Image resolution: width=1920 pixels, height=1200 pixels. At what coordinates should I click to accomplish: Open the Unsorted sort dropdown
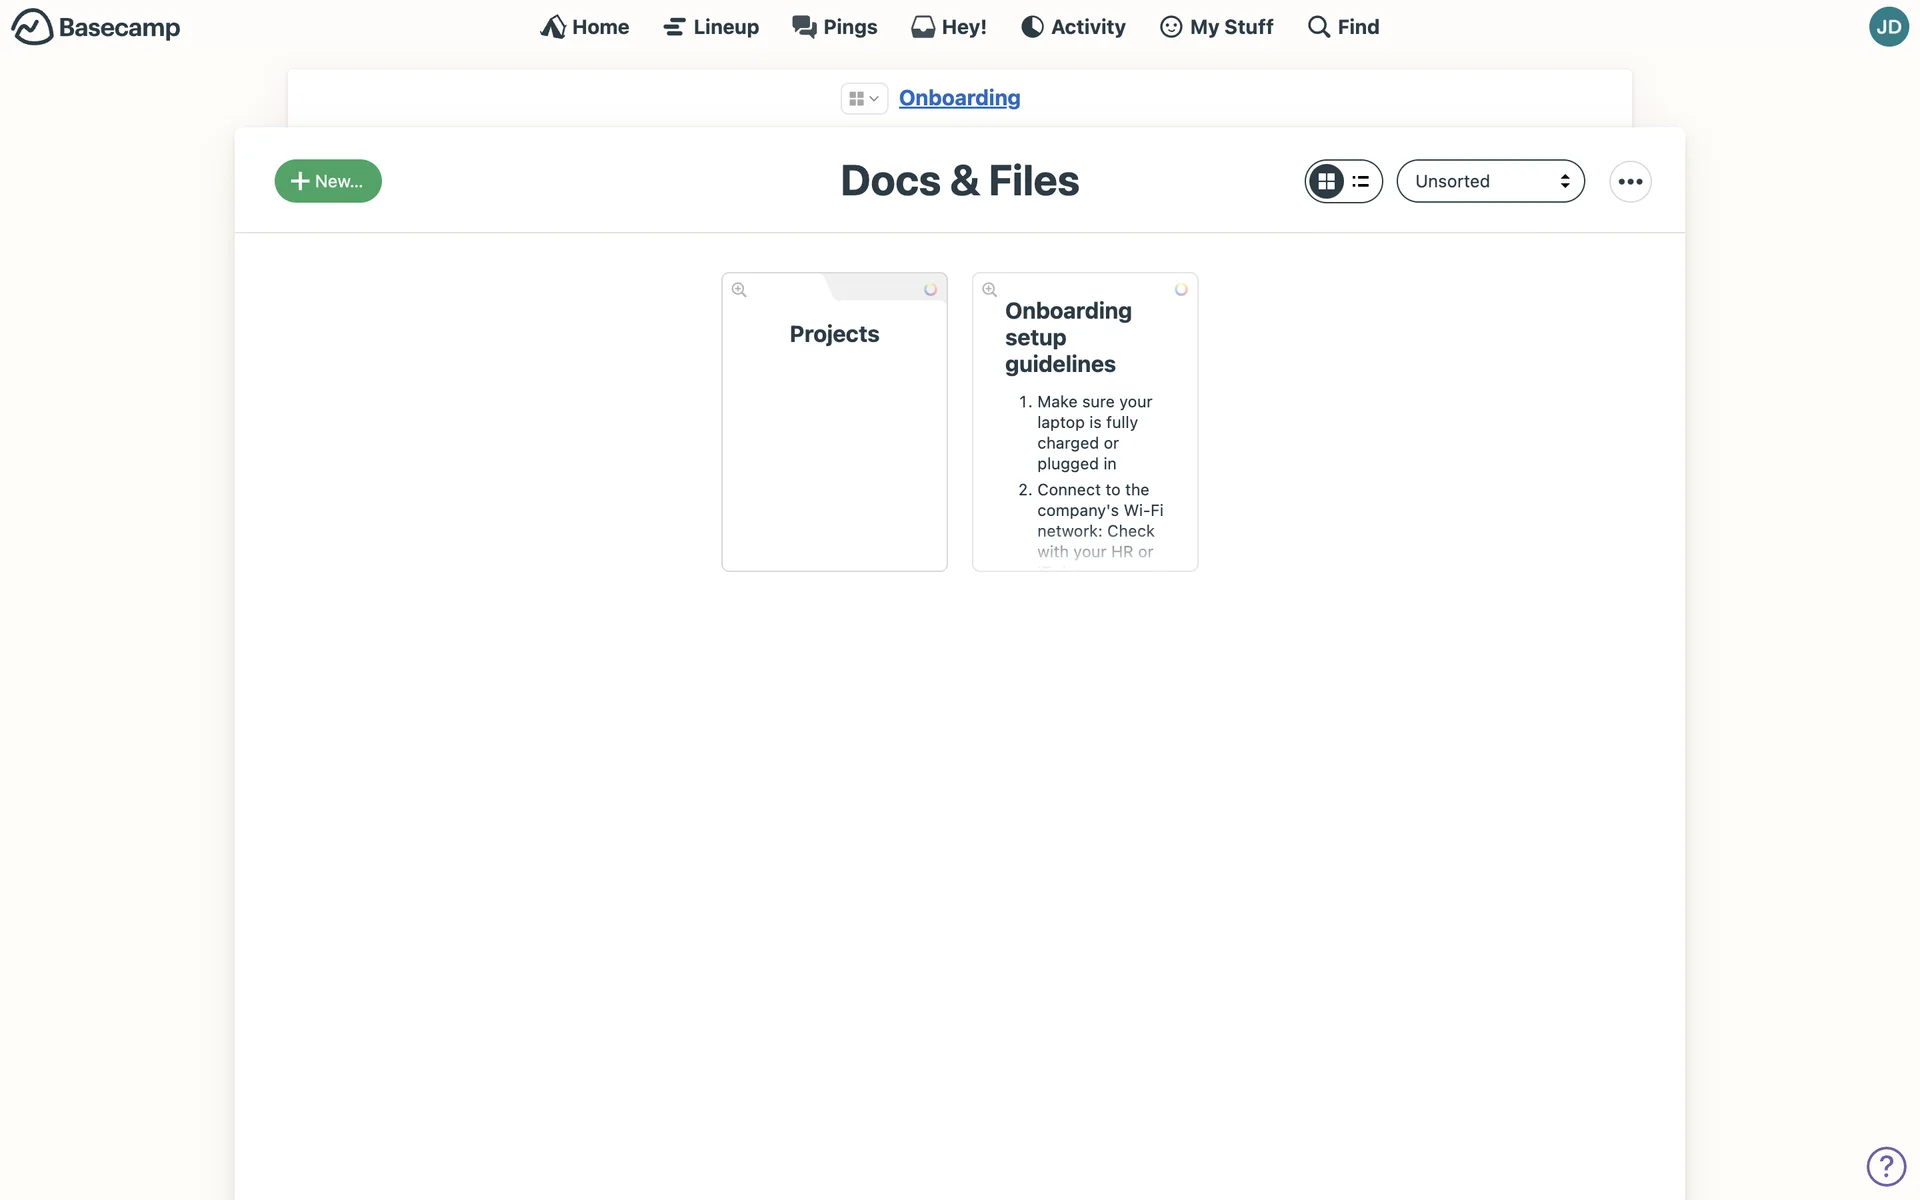1490,181
